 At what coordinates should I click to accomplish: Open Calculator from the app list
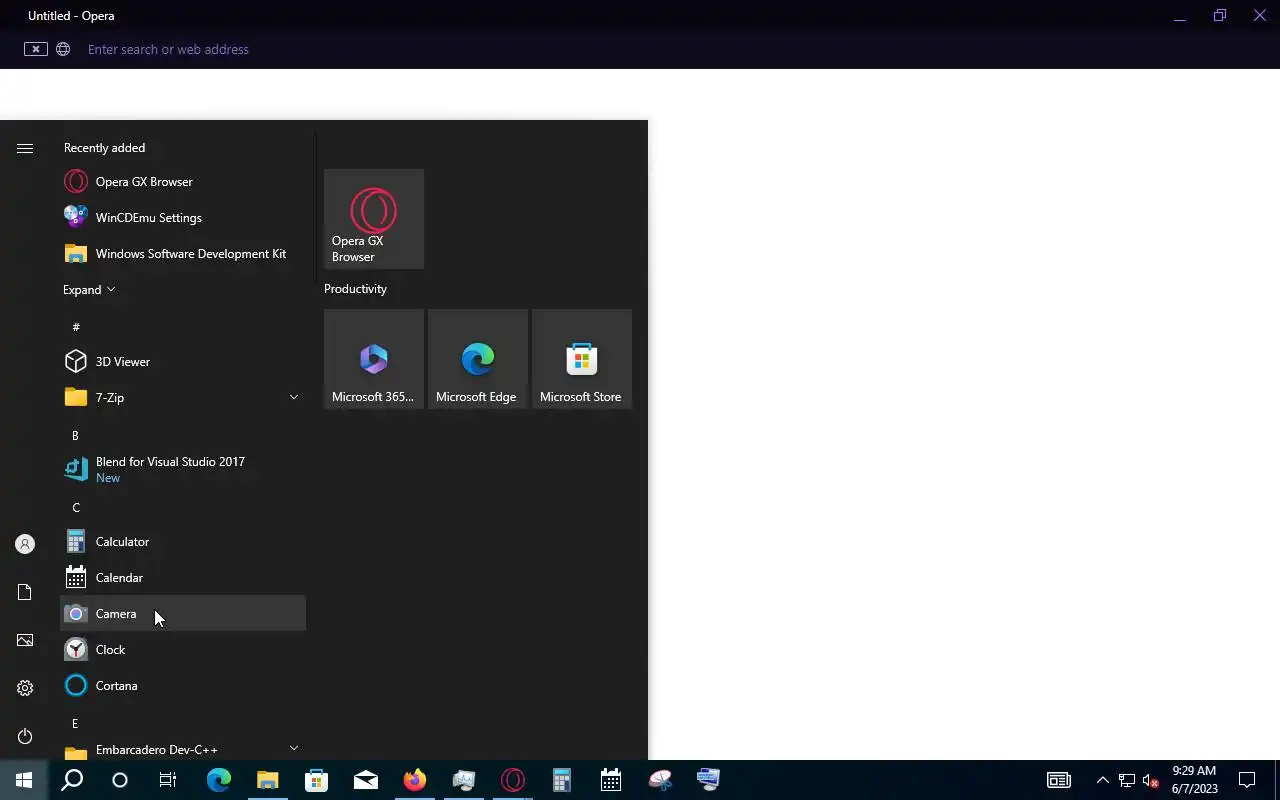183,542
